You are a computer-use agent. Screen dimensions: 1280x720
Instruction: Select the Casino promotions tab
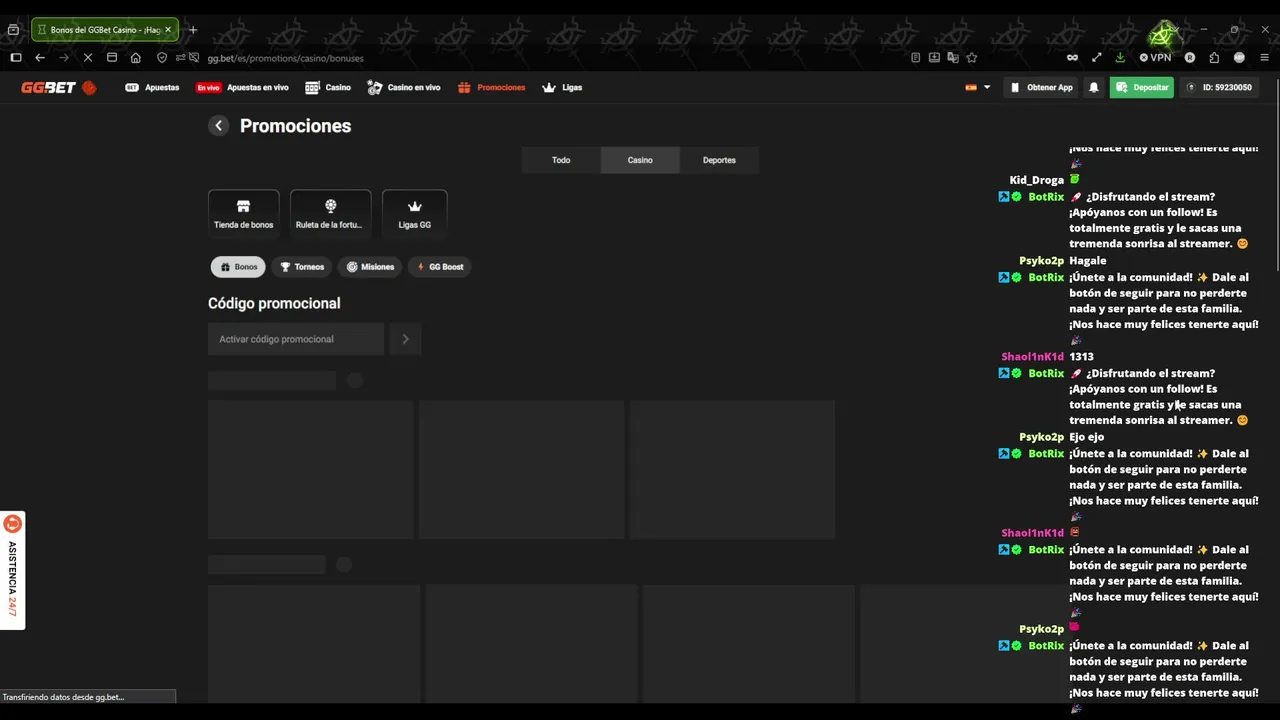640,160
